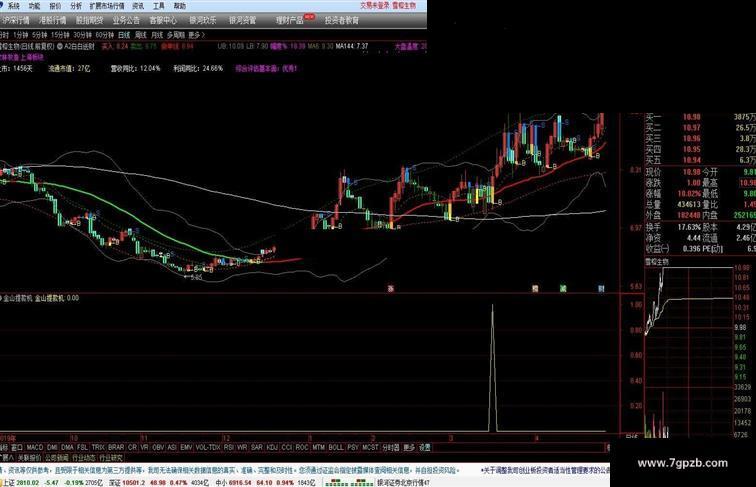
Task: Select the 1分钟 chart period
Action: 21,35
